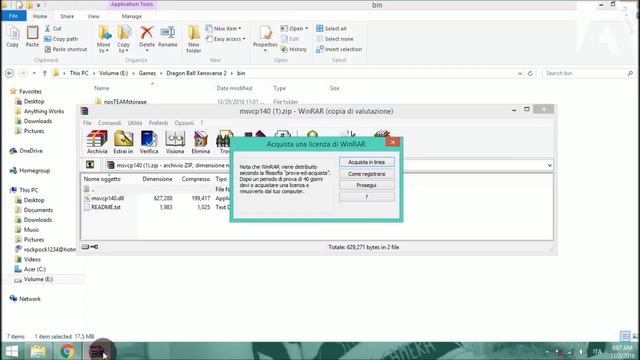640x360 pixels.
Task: Expand the Open button dropdown
Action: tap(307, 29)
